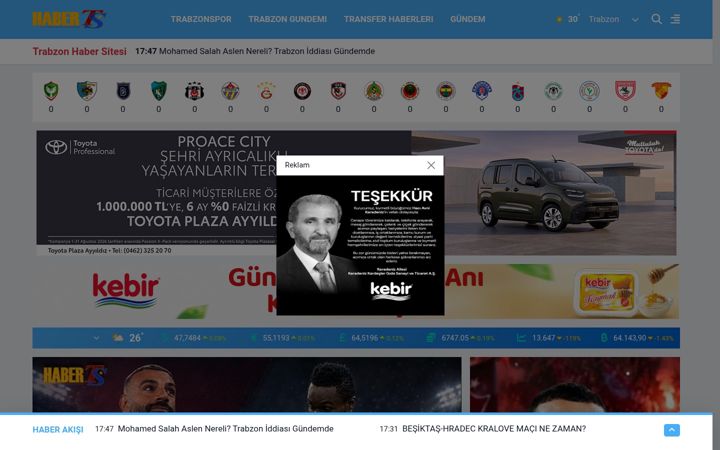Select the first green team logo in row
Viewport: 720px width, 450px height.
click(51, 91)
